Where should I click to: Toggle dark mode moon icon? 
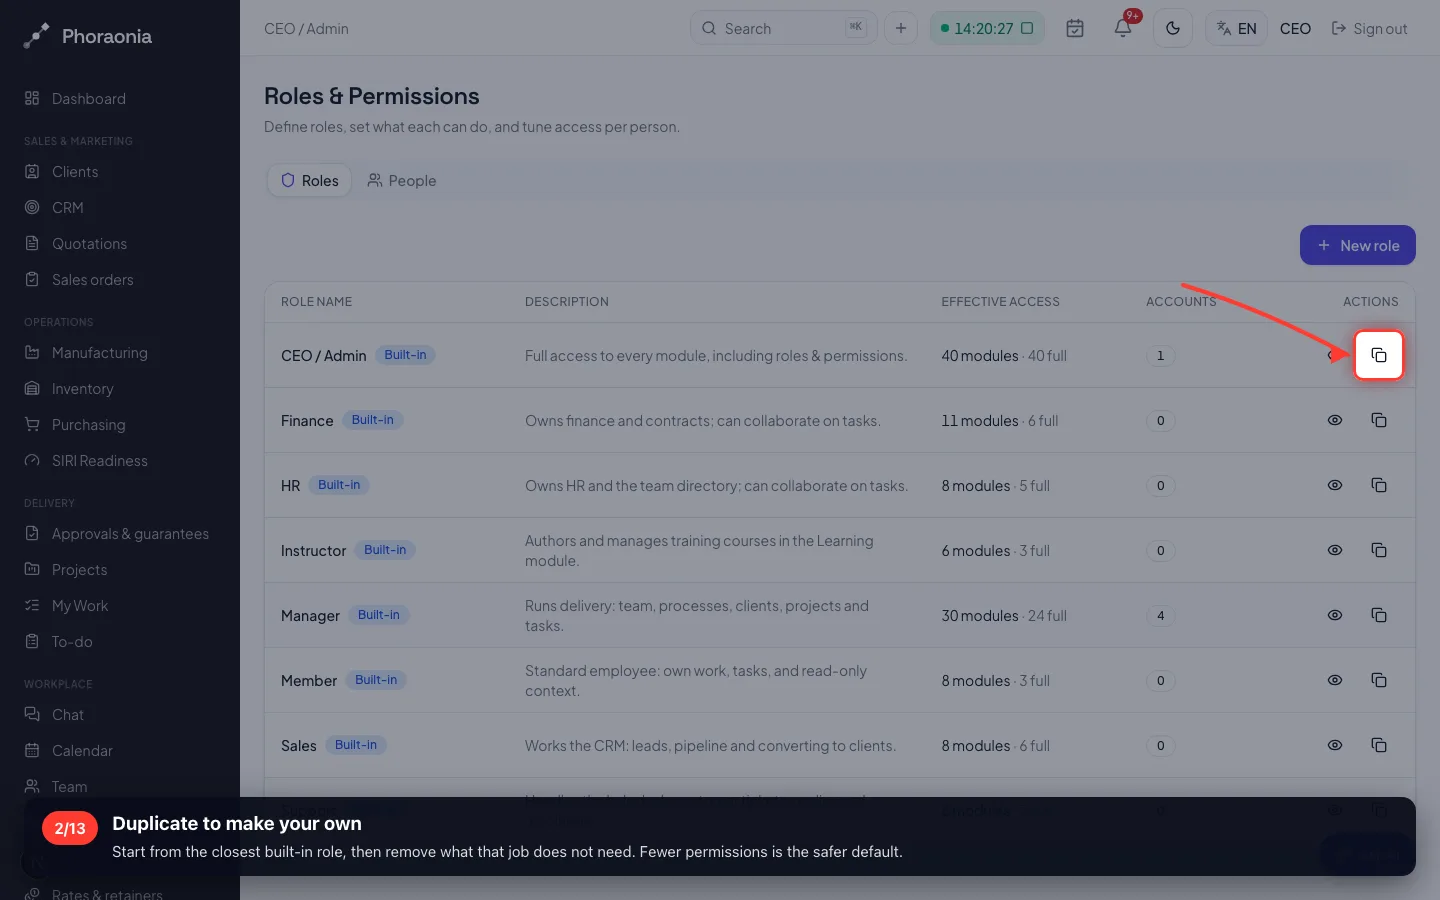(x=1173, y=28)
